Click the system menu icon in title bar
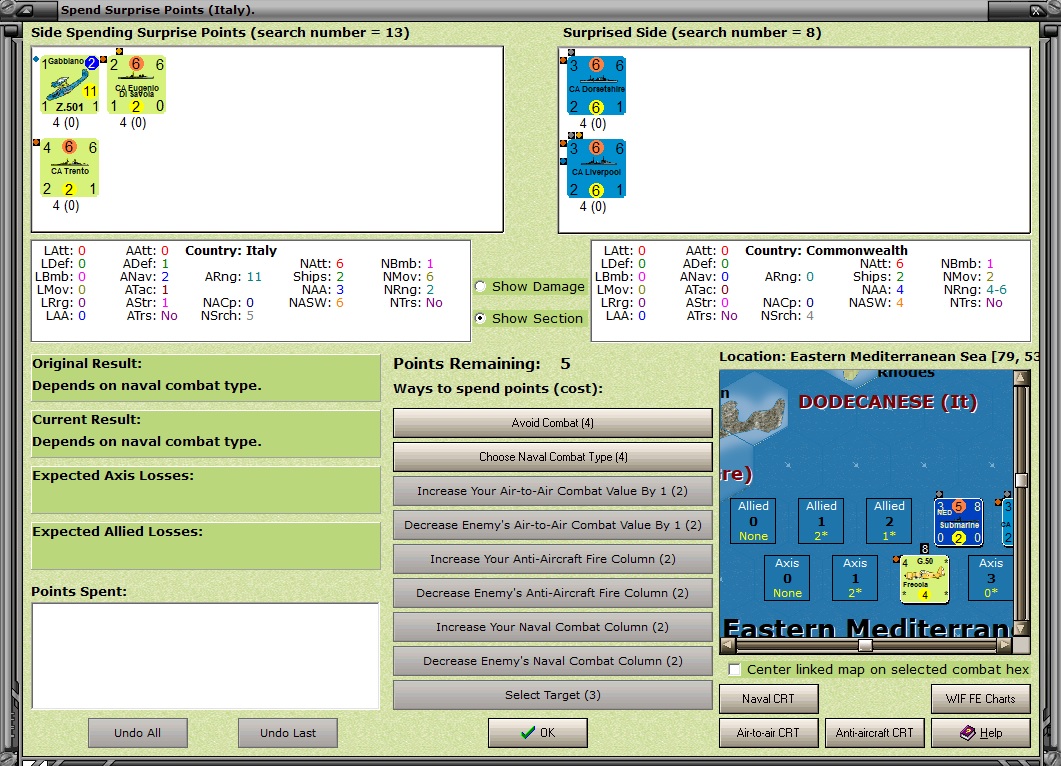Image resolution: width=1061 pixels, height=766 pixels. point(27,9)
